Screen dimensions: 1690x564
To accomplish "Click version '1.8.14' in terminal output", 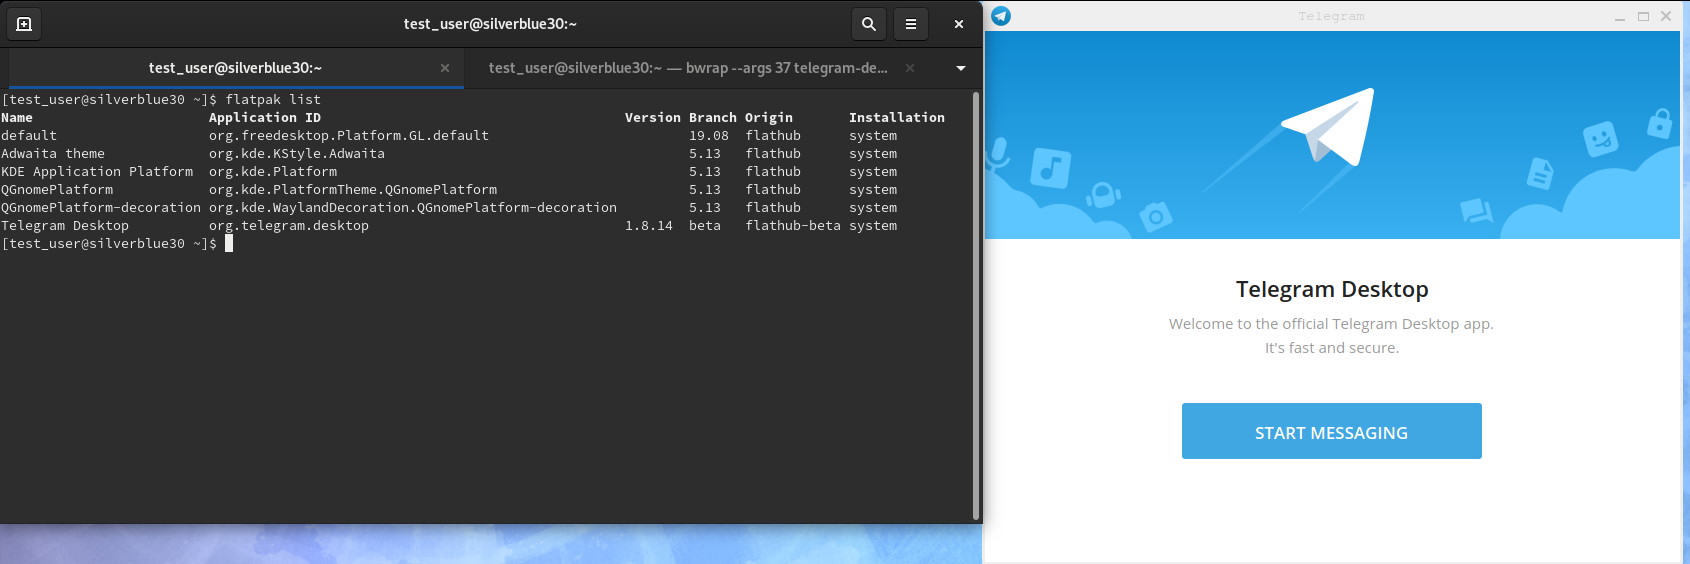I will 649,226.
